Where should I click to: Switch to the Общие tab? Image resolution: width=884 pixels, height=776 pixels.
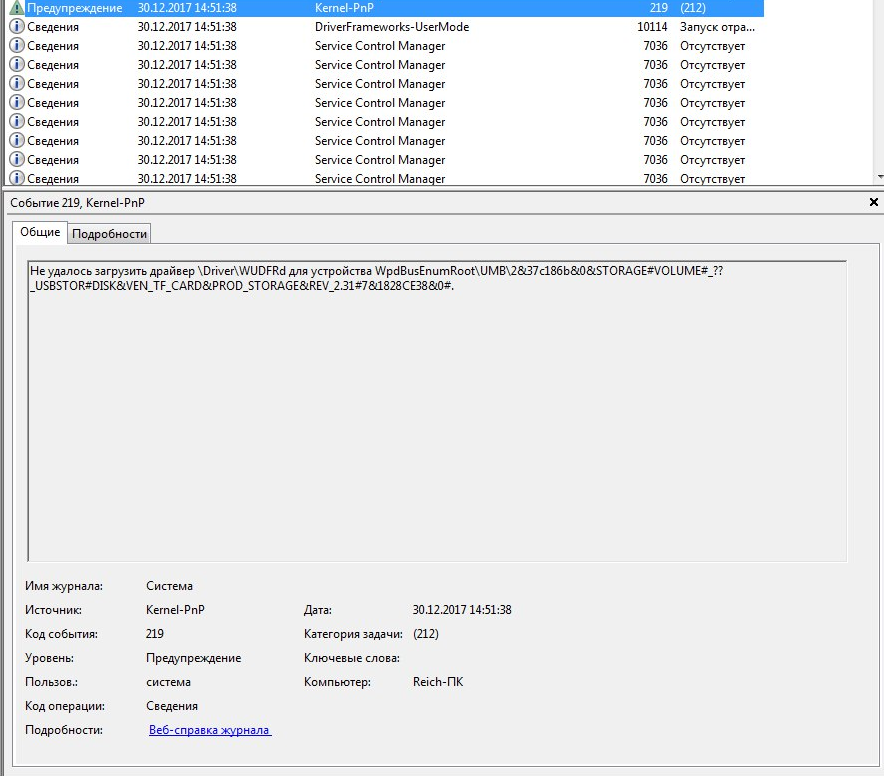click(x=41, y=232)
